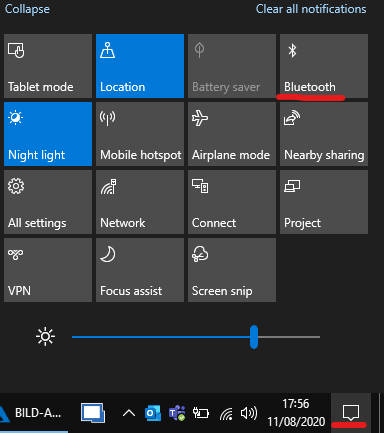This screenshot has height=433, width=384.
Task: Toggle Nearby sharing tile
Action: click(x=324, y=134)
